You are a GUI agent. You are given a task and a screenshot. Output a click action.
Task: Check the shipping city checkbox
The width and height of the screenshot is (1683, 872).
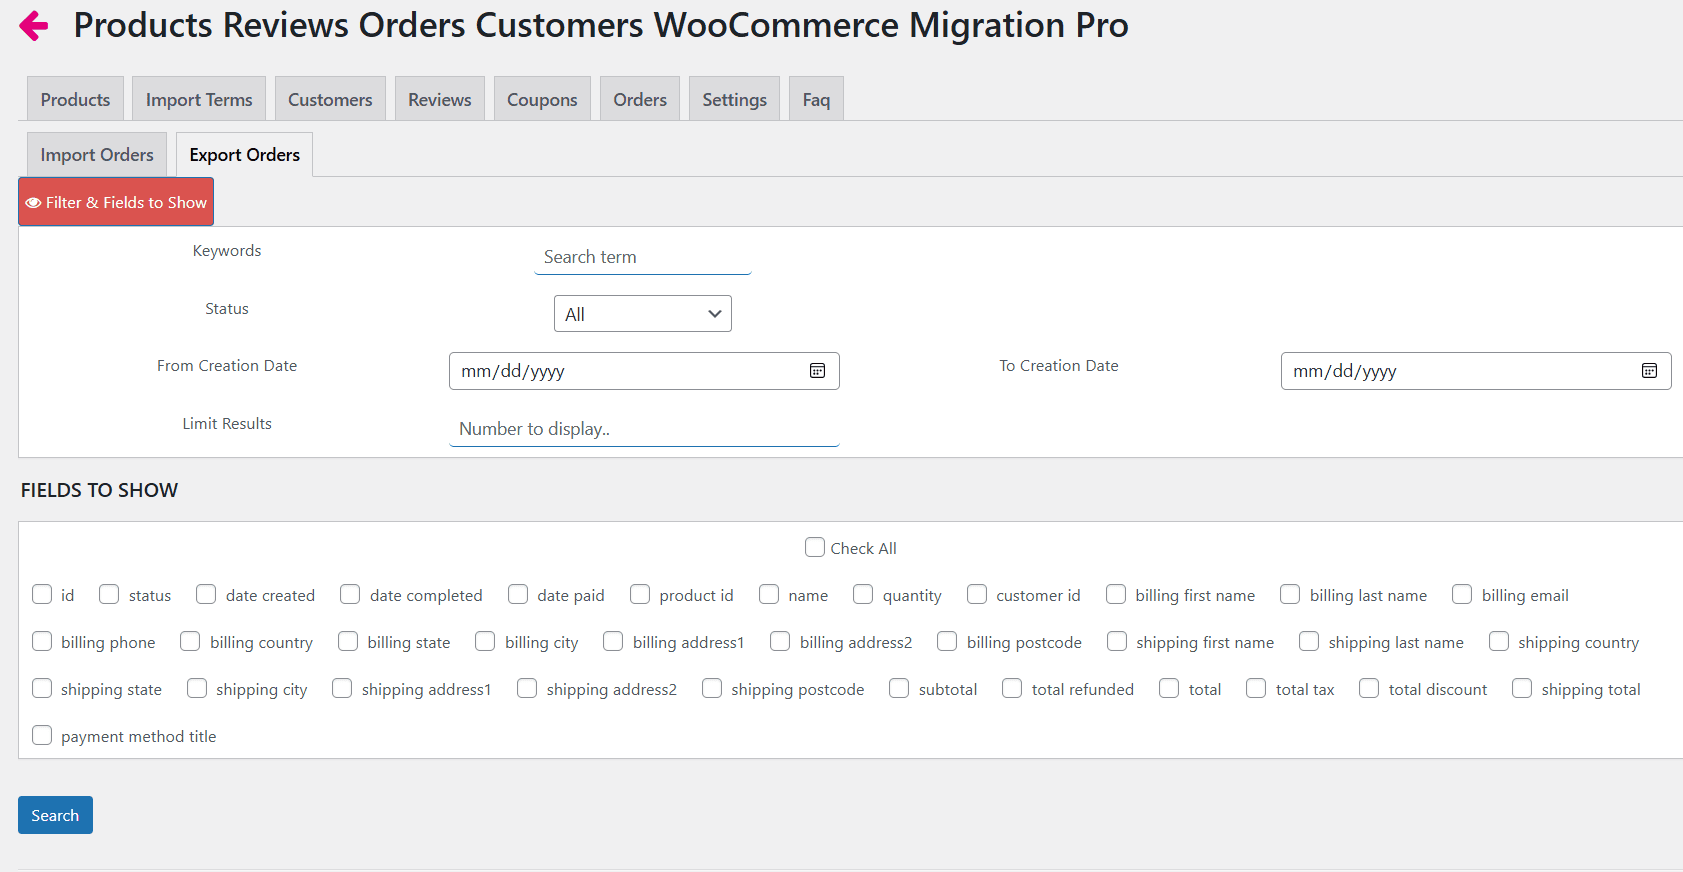(197, 688)
